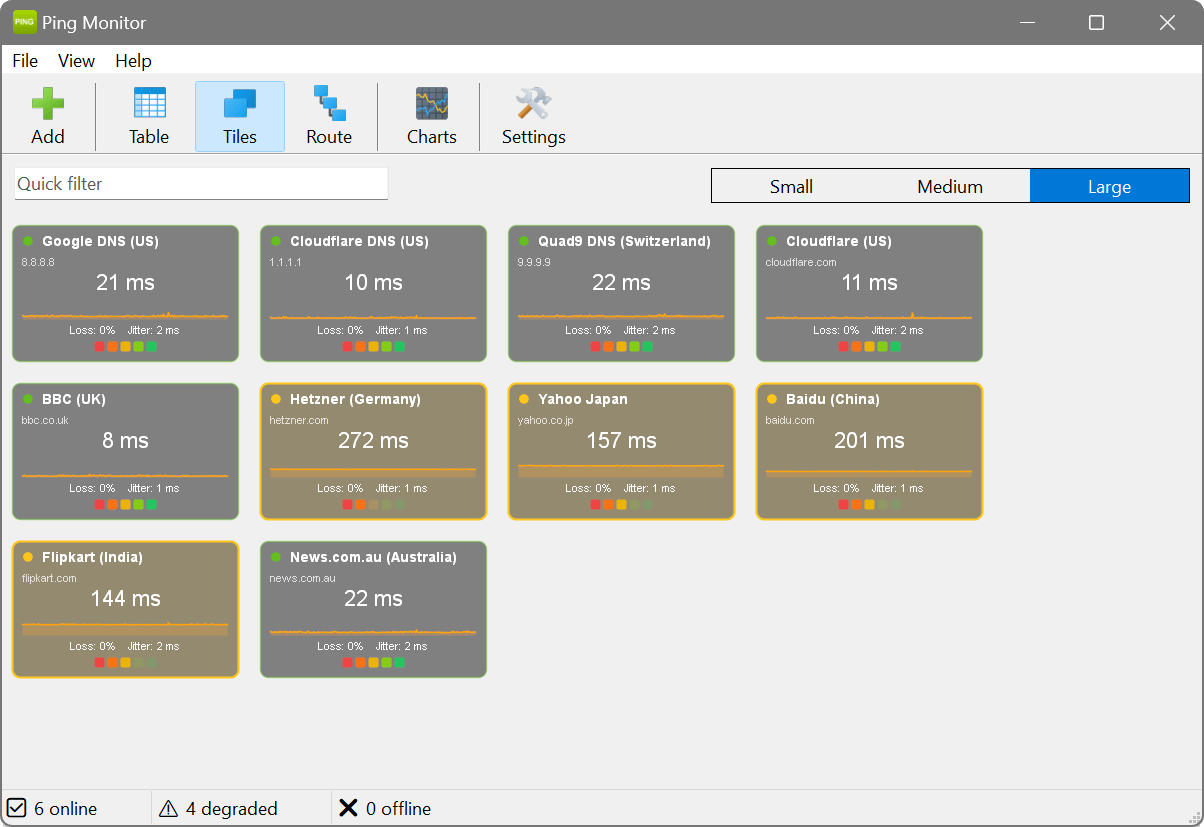Select the Hetzner (Germany) tile
Viewport: 1204px width, 827px height.
click(x=373, y=451)
